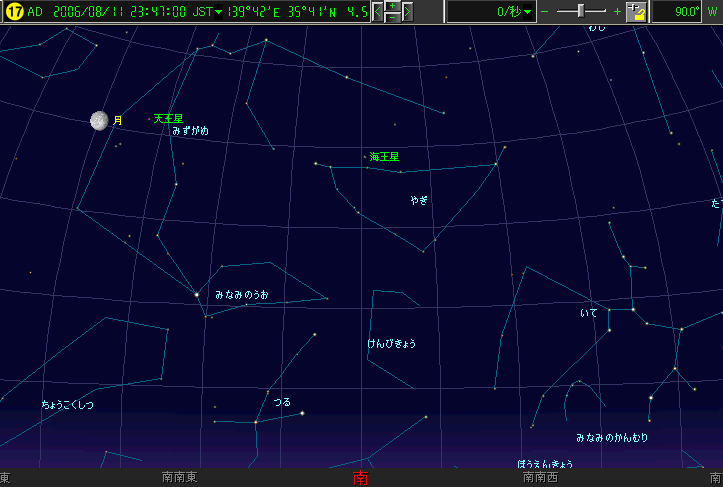Click the plus time step button
The image size is (723, 487).
(393, 6)
